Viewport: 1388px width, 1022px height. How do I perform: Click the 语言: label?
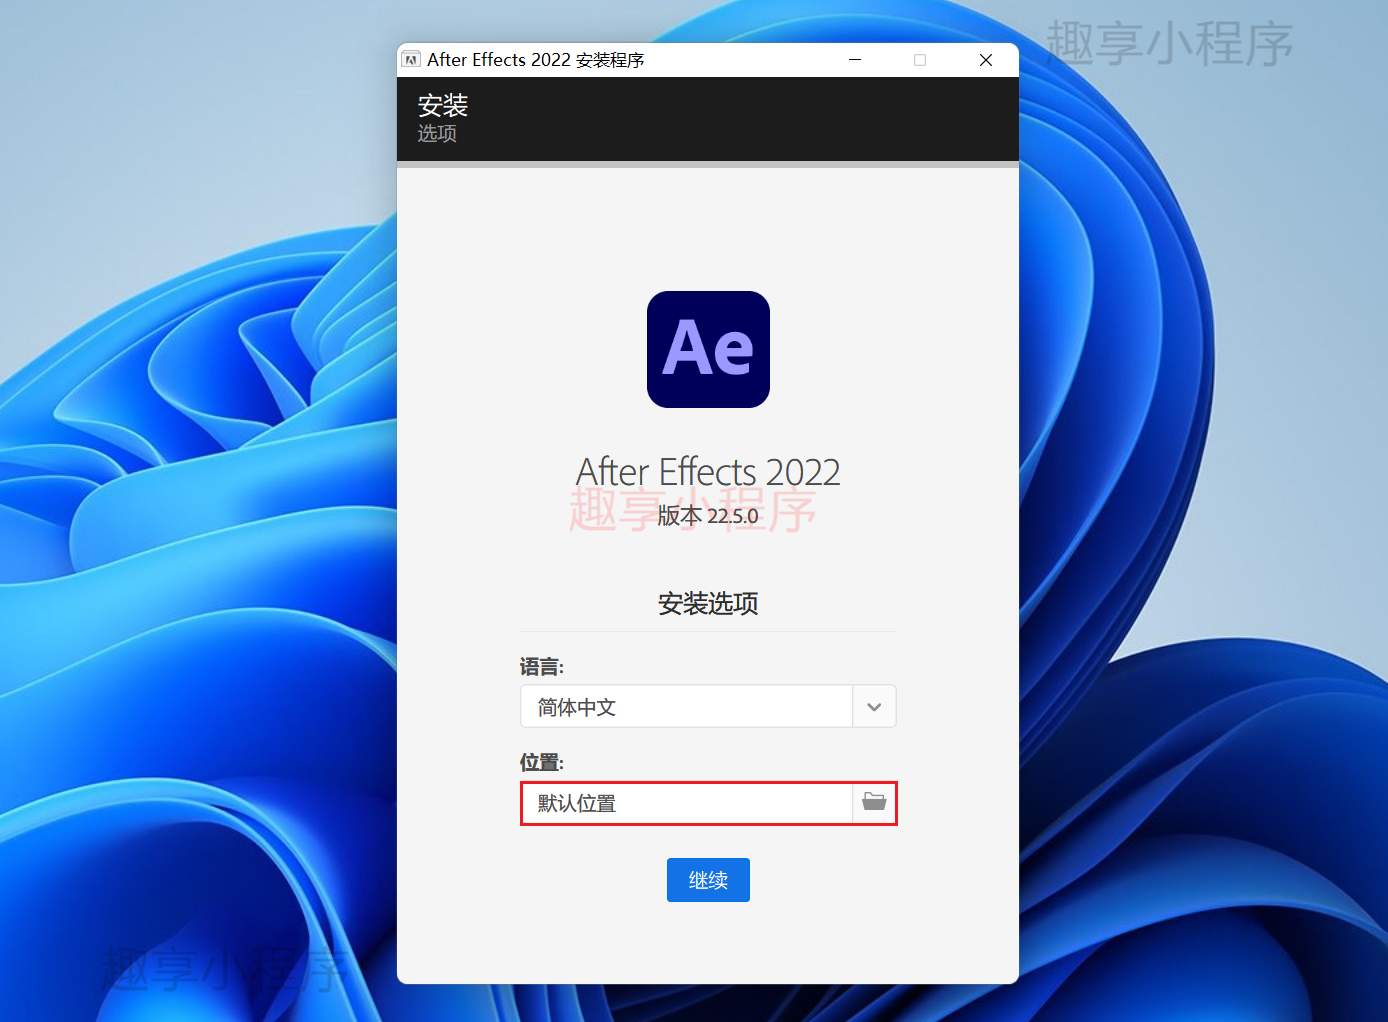pyautogui.click(x=542, y=667)
